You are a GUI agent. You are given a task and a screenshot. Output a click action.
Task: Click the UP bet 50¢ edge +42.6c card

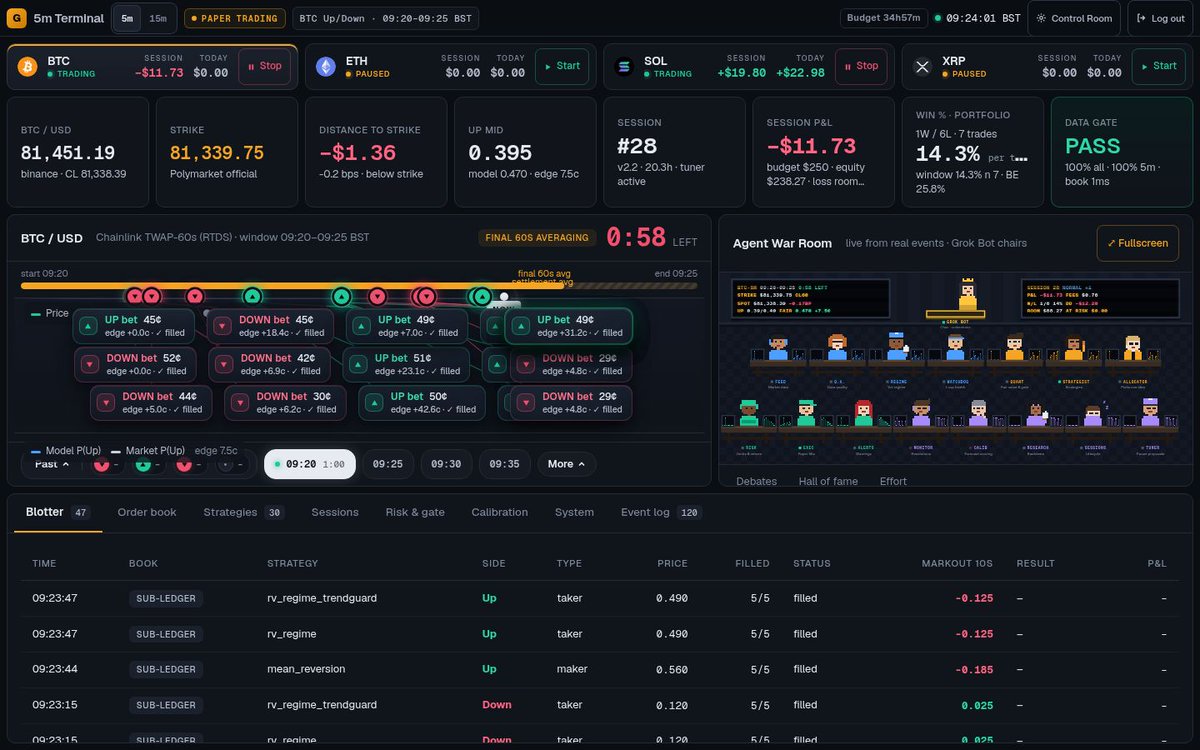click(422, 403)
